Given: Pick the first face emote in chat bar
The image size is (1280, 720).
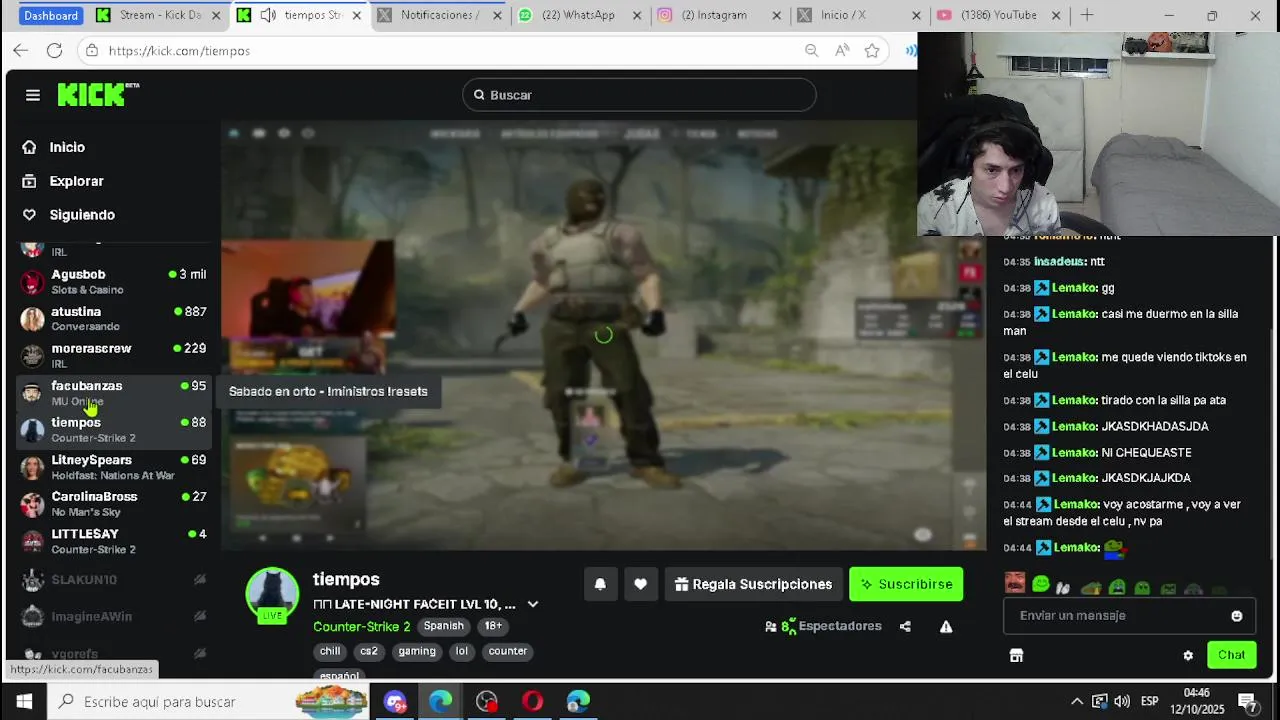Looking at the screenshot, I should coord(1015,583).
